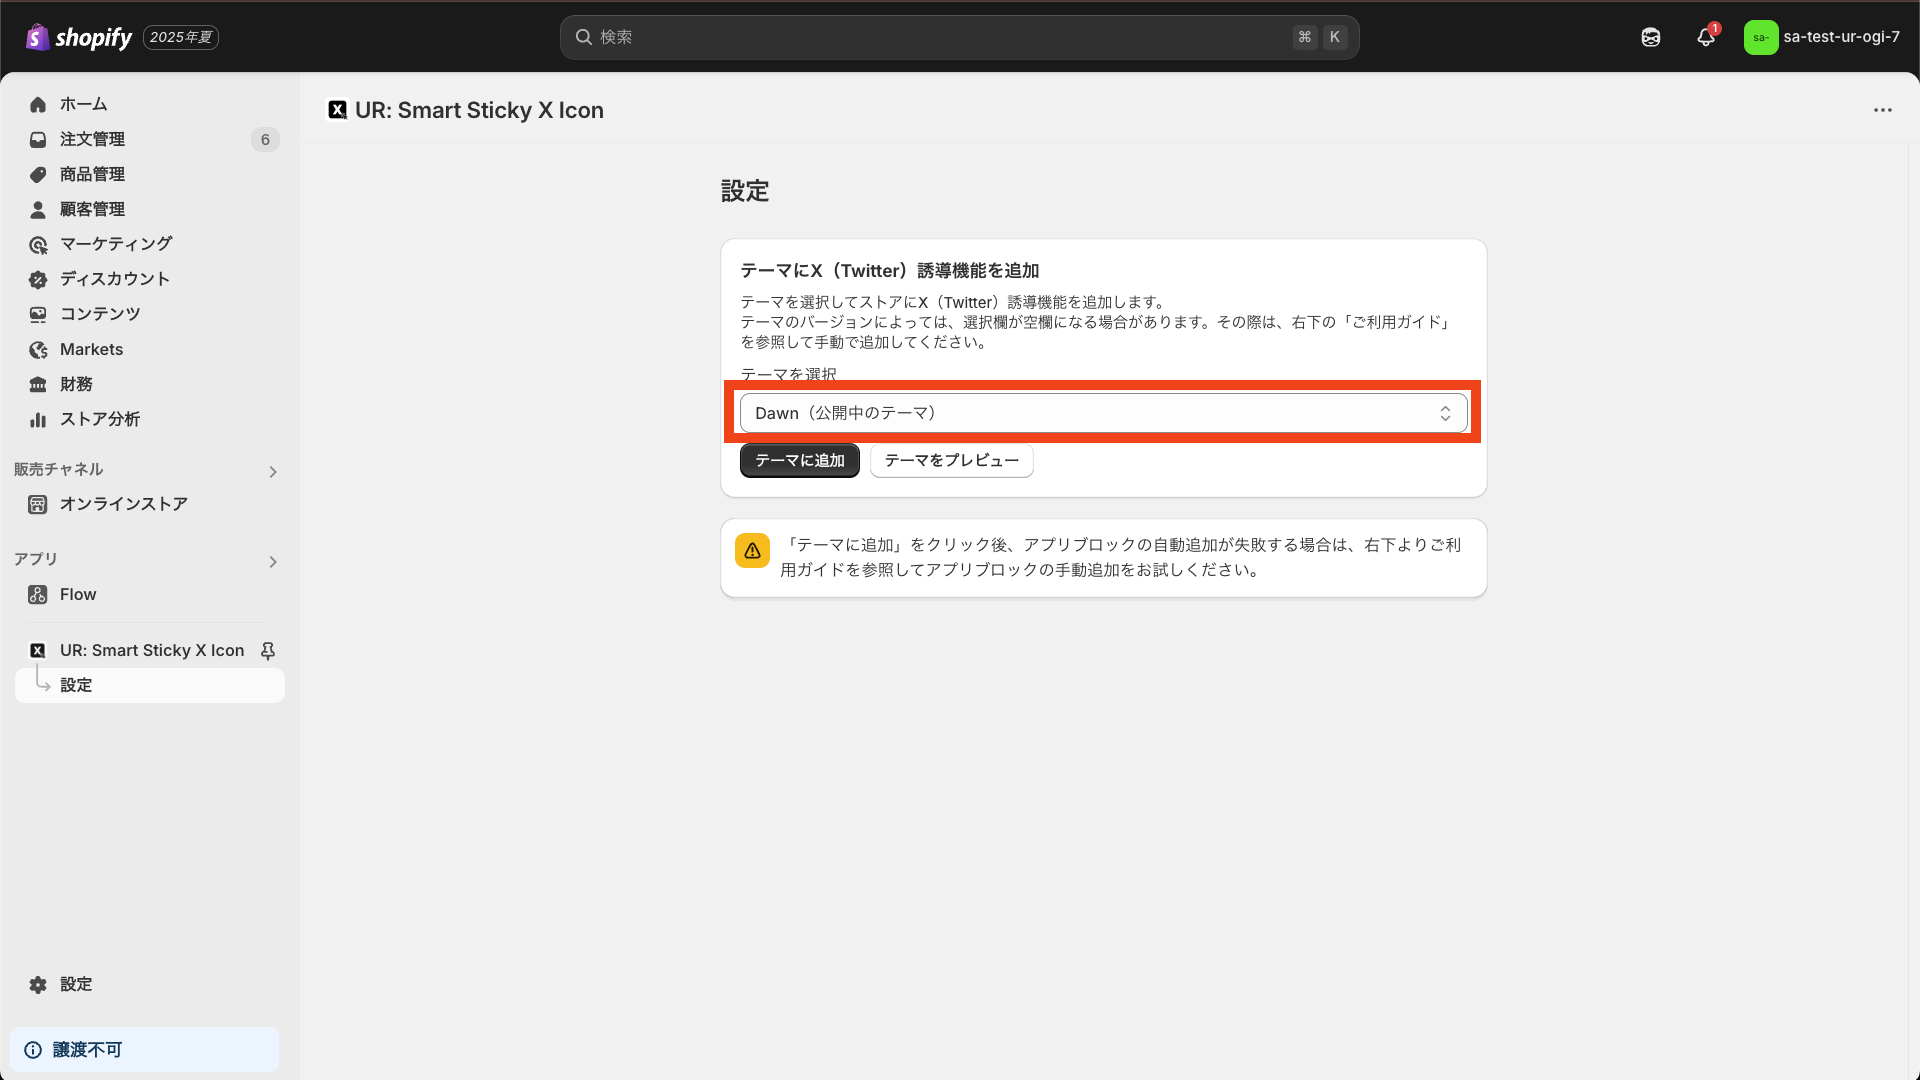
Task: Open the Sidekick assistant icon
Action: click(x=1651, y=37)
